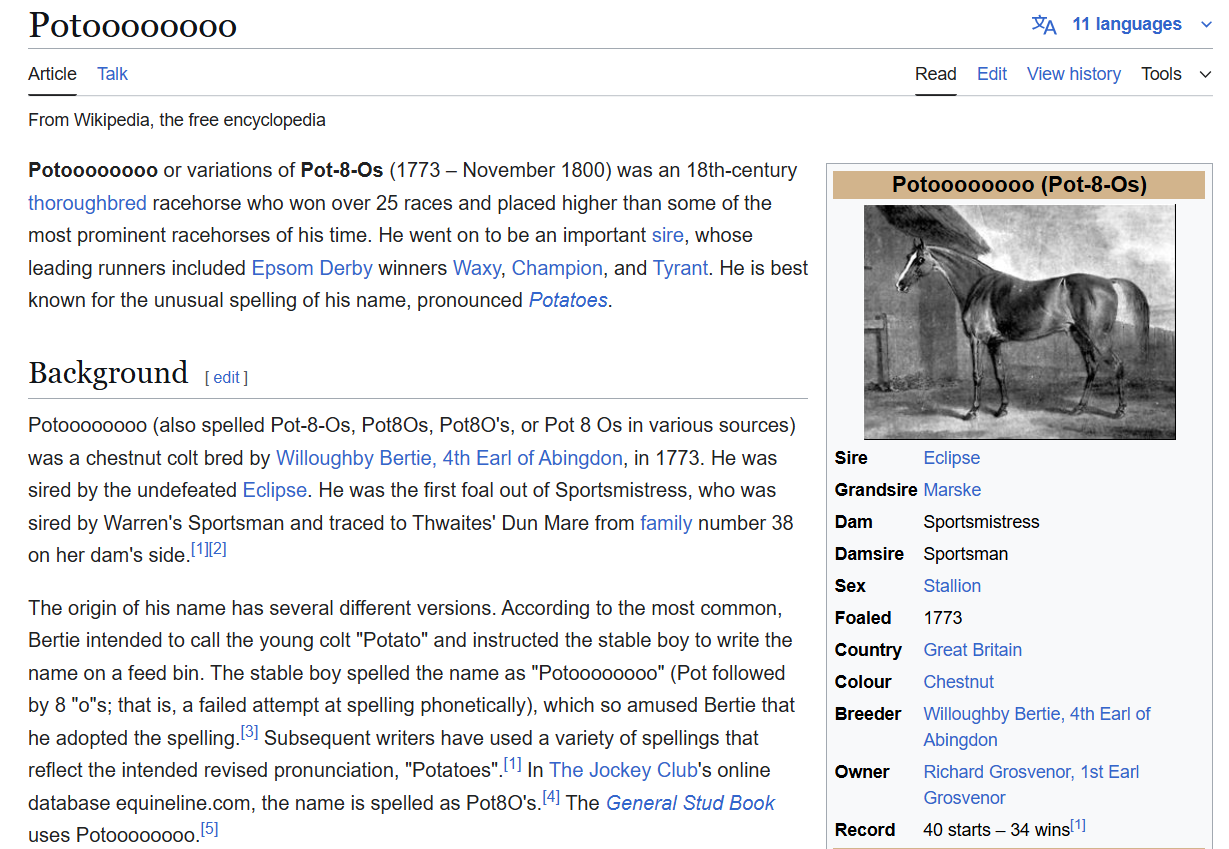The width and height of the screenshot is (1229, 849).
Task: Follow the family number link
Action: tap(666, 523)
